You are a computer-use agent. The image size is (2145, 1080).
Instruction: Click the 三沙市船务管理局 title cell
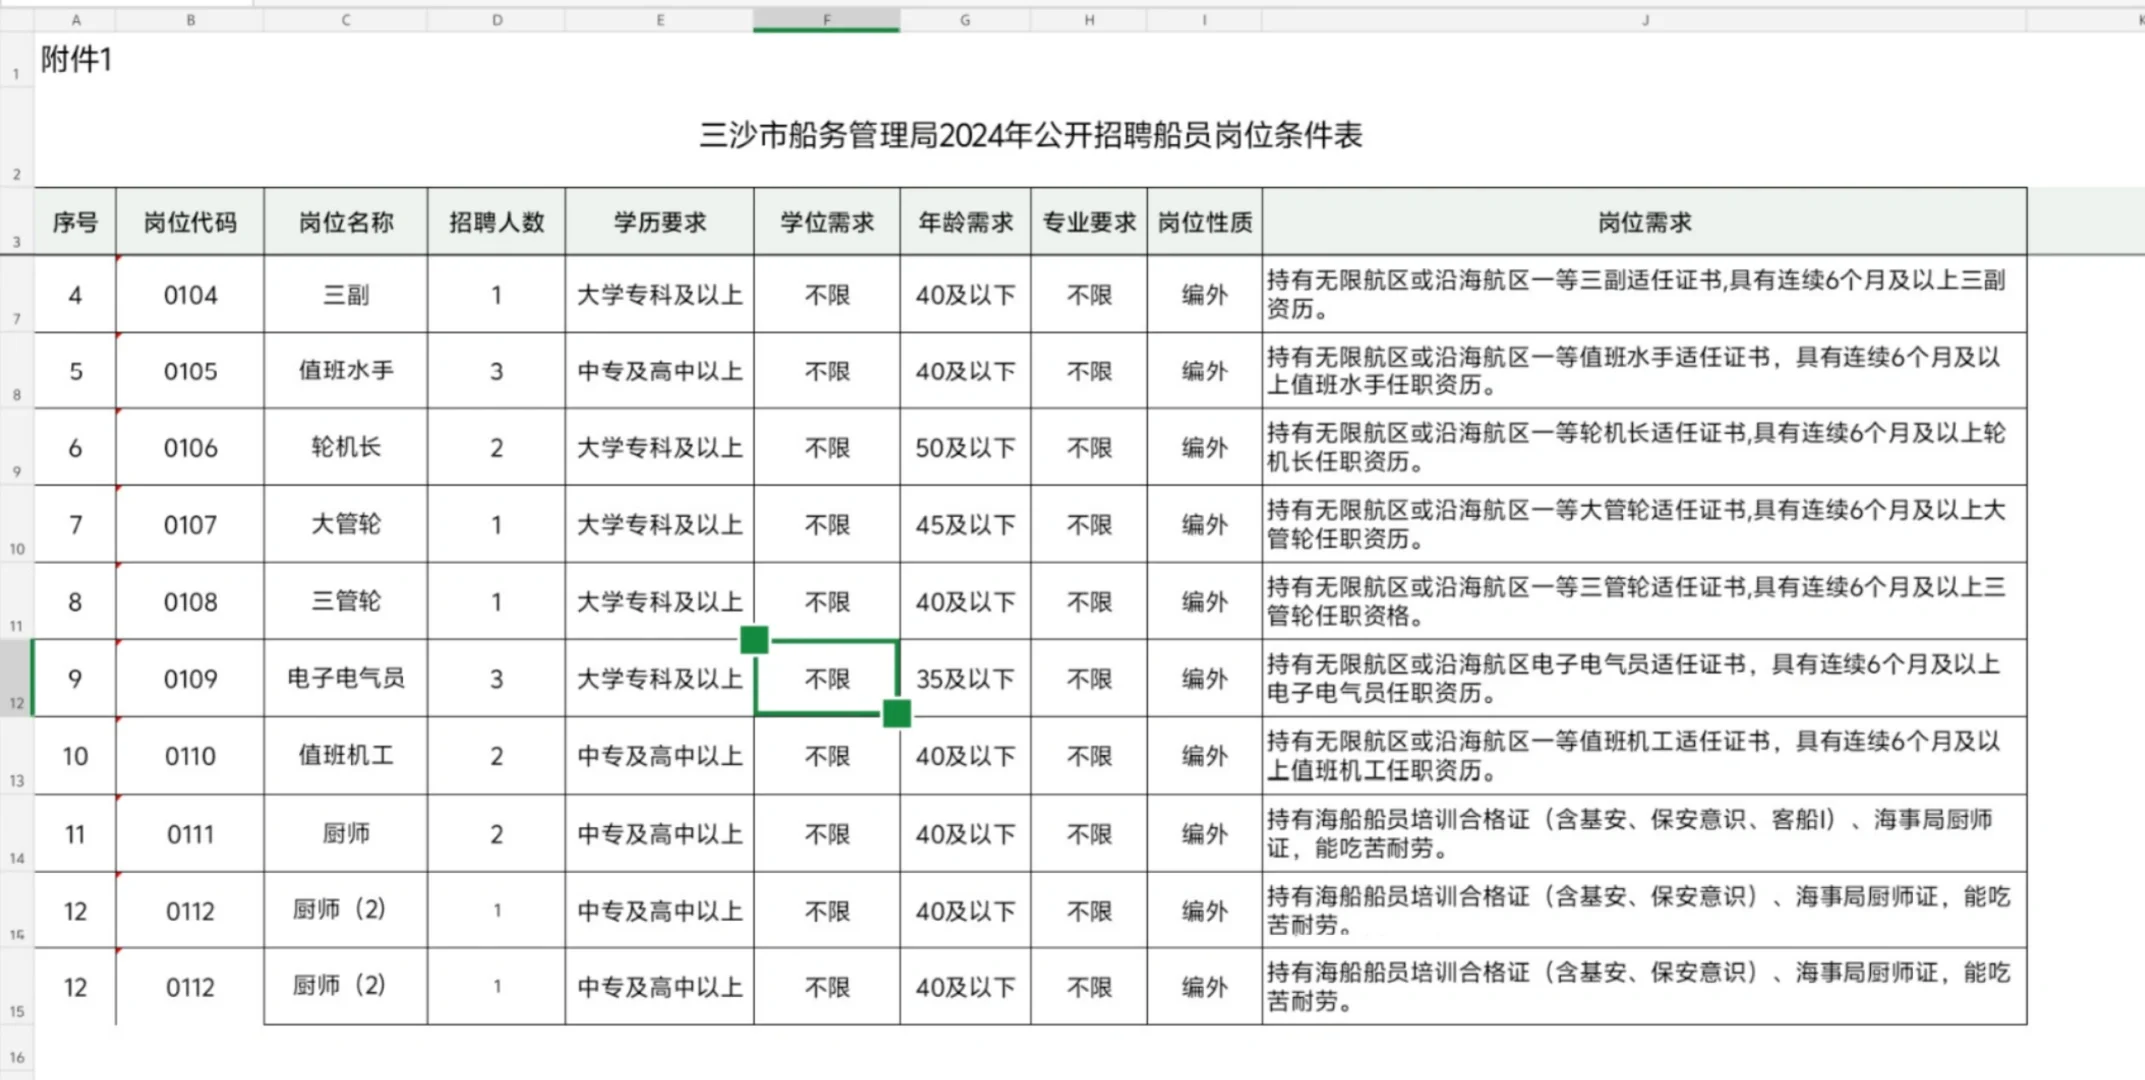(1030, 135)
